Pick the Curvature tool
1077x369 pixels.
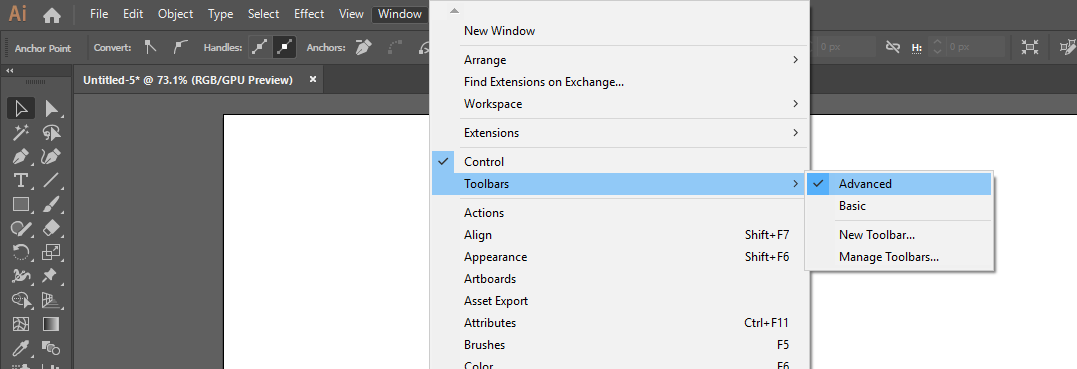click(52, 157)
